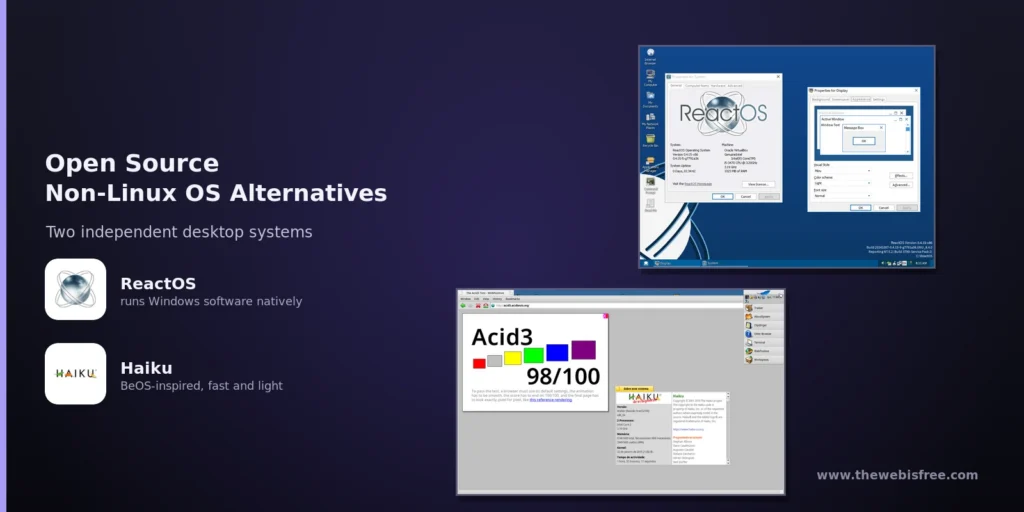The image size is (1024, 512).
Task: Click OK in System properties dialog
Action: (x=722, y=197)
